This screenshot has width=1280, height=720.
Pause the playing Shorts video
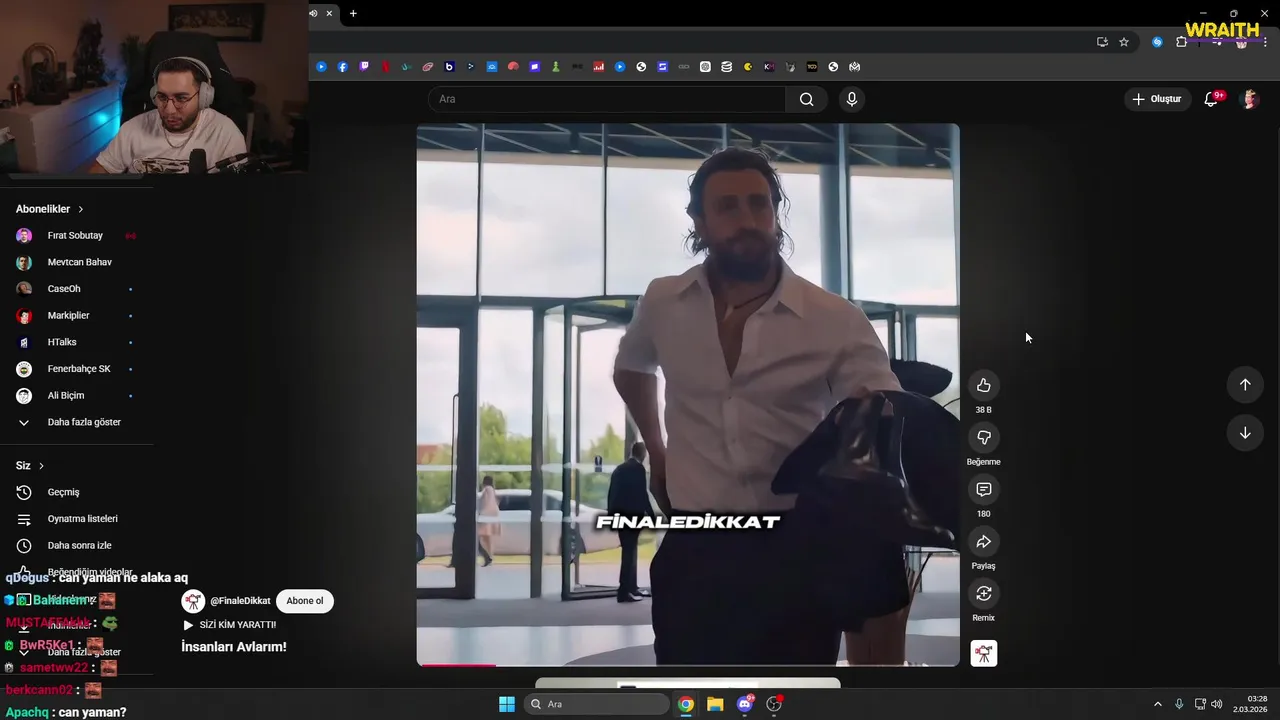point(688,395)
